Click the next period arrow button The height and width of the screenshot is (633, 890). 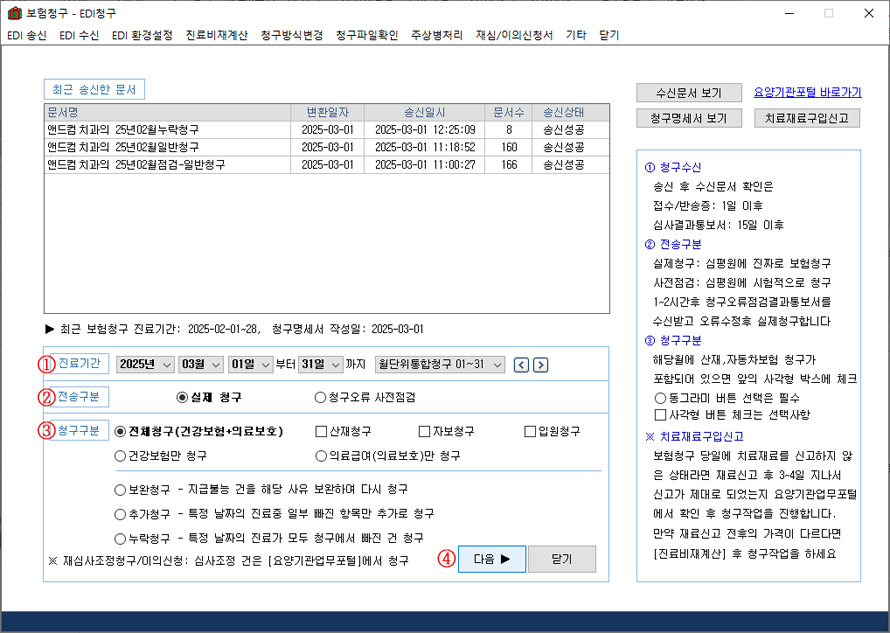click(540, 365)
